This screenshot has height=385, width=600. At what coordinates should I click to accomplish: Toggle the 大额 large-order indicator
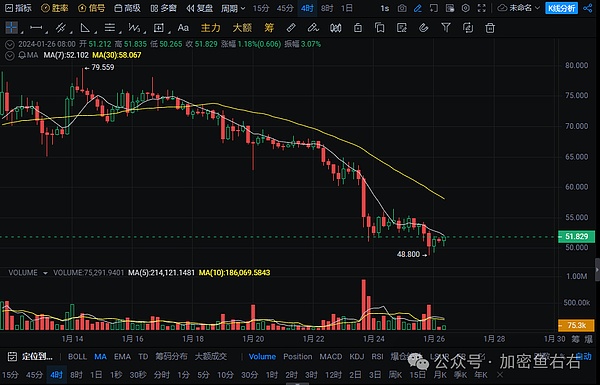point(242,28)
